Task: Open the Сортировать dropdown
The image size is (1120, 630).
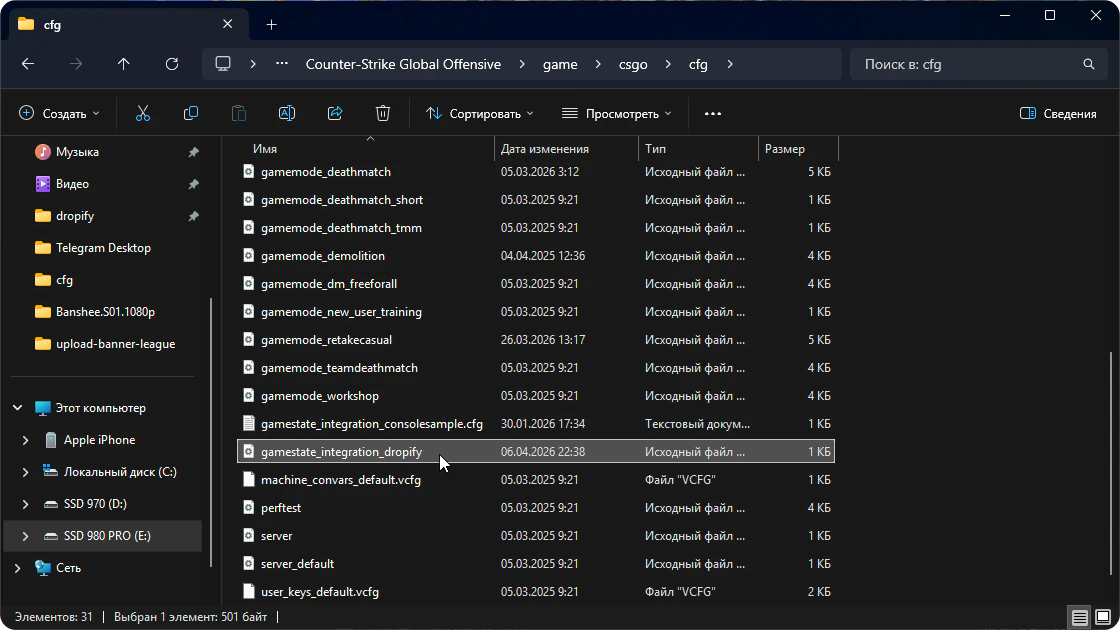Action: pyautogui.click(x=480, y=114)
